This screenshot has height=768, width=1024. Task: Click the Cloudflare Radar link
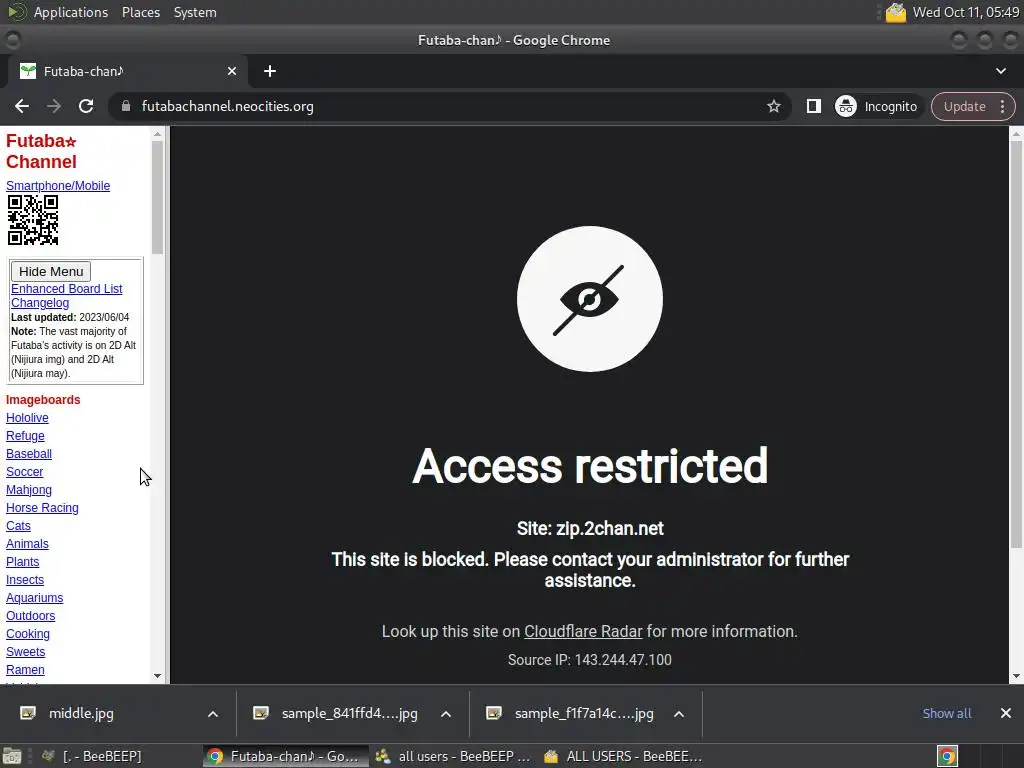click(583, 632)
